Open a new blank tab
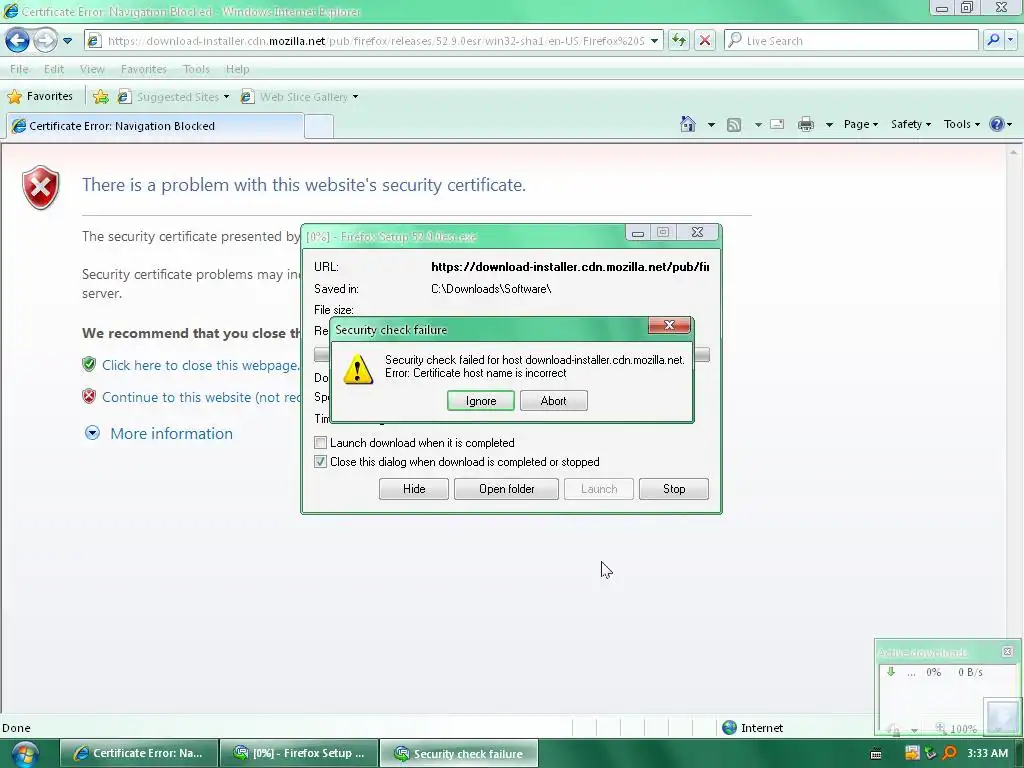The height and width of the screenshot is (768, 1024). coord(319,126)
